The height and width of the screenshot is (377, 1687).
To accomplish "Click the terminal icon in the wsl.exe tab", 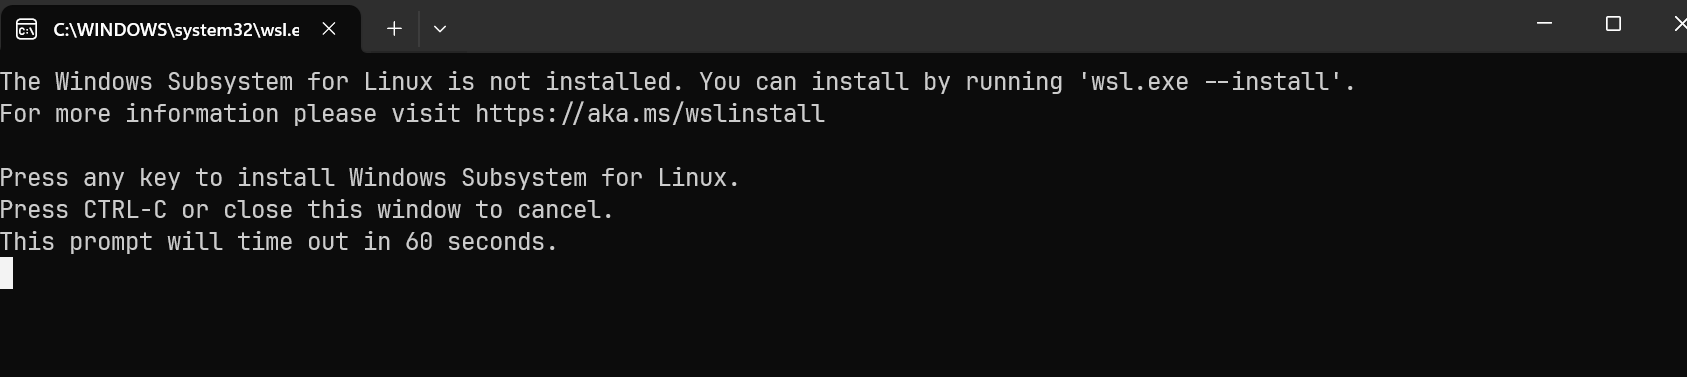I will (x=27, y=29).
